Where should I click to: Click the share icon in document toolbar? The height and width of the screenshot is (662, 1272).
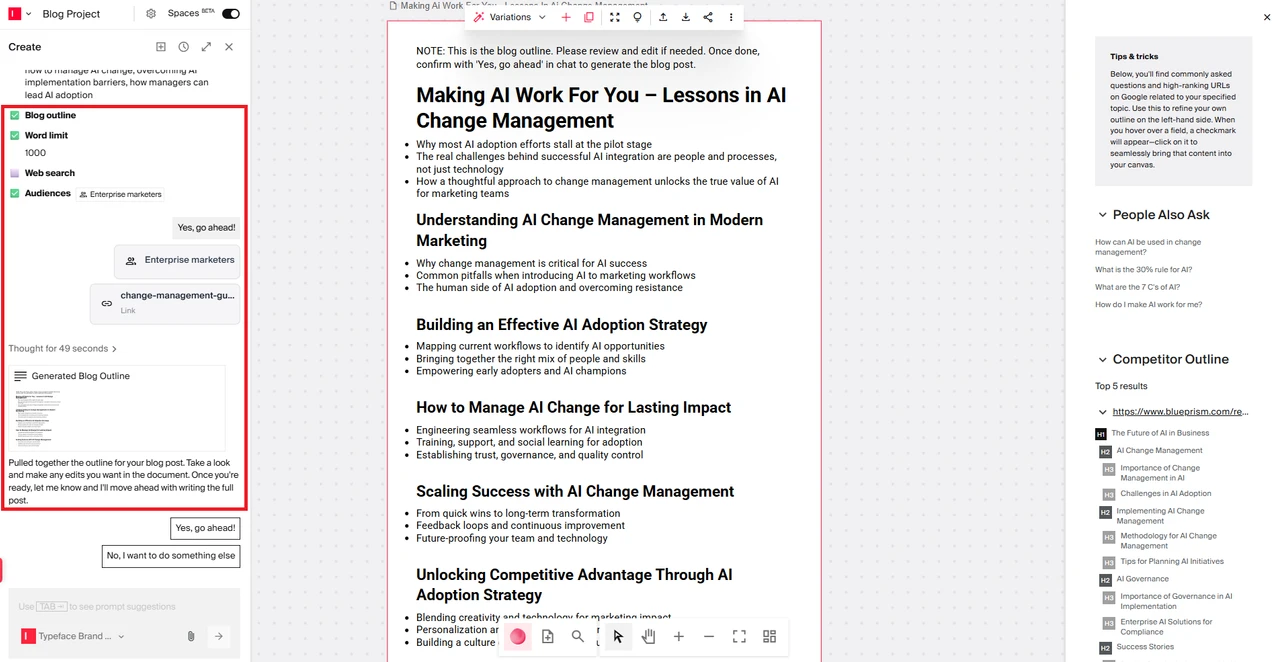tap(708, 17)
